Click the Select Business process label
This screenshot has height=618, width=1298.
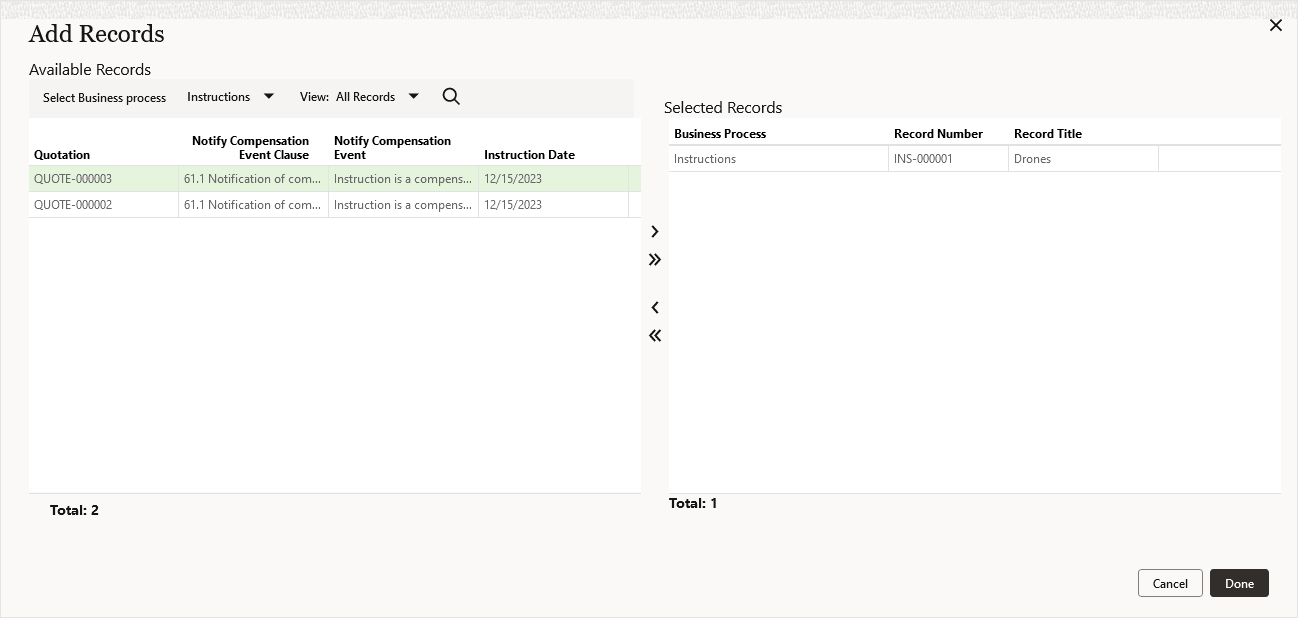pos(104,97)
